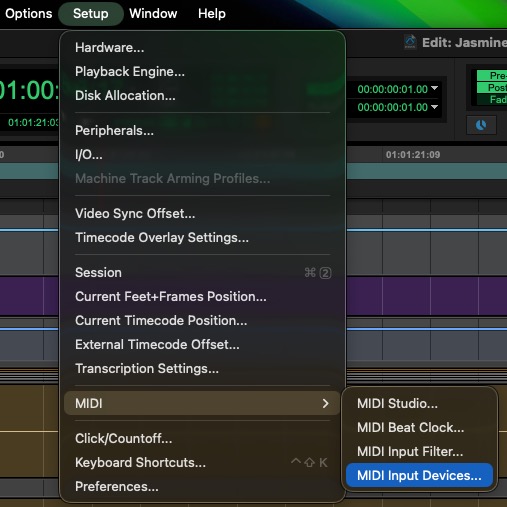This screenshot has height=507, width=507.
Task: Open MIDI Studio... from submenu
Action: coord(419,404)
